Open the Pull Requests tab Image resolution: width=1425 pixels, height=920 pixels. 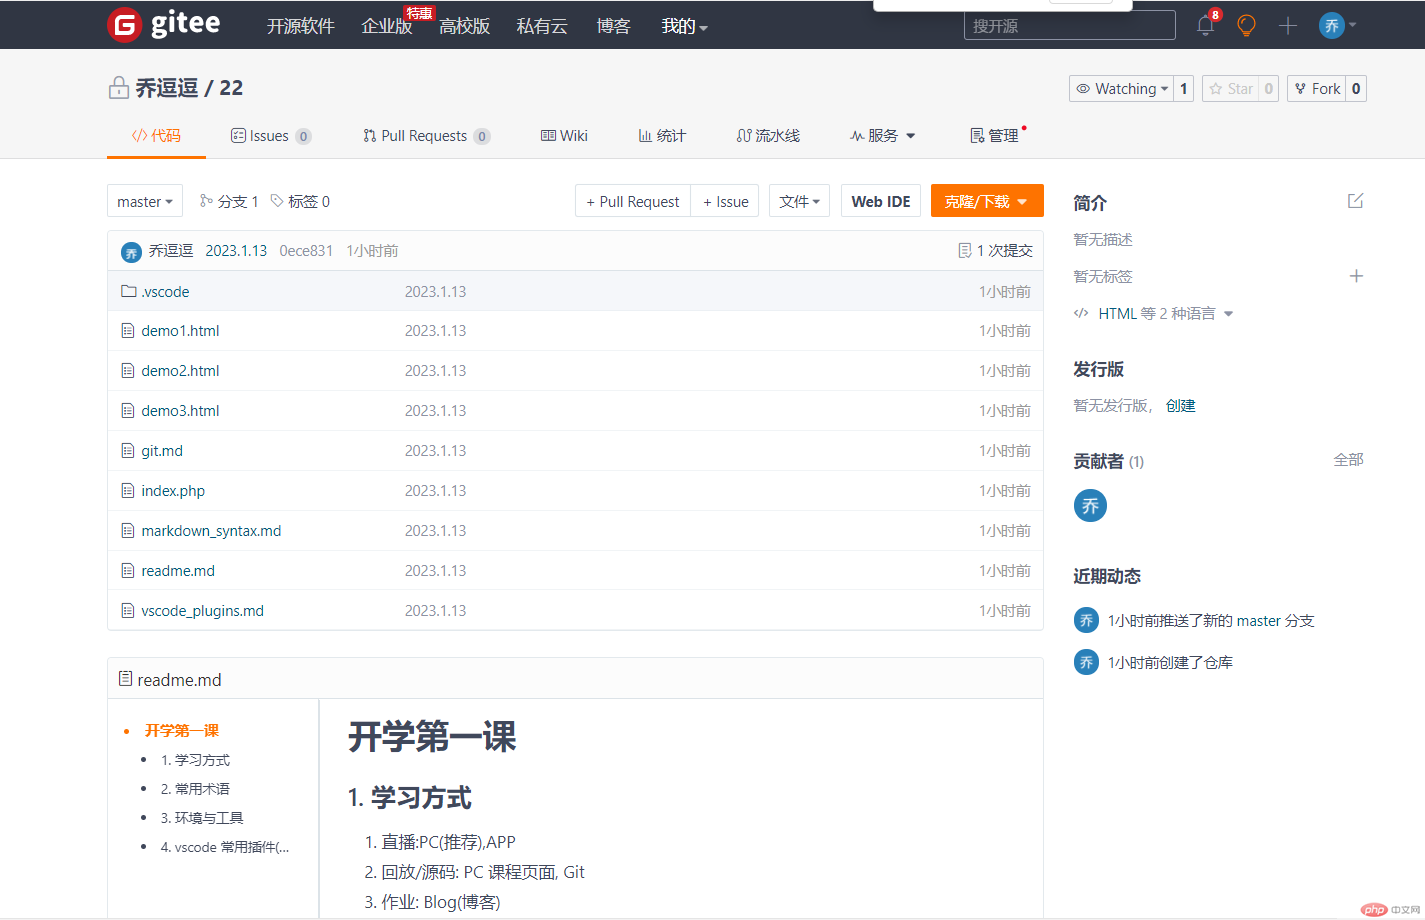pos(426,136)
